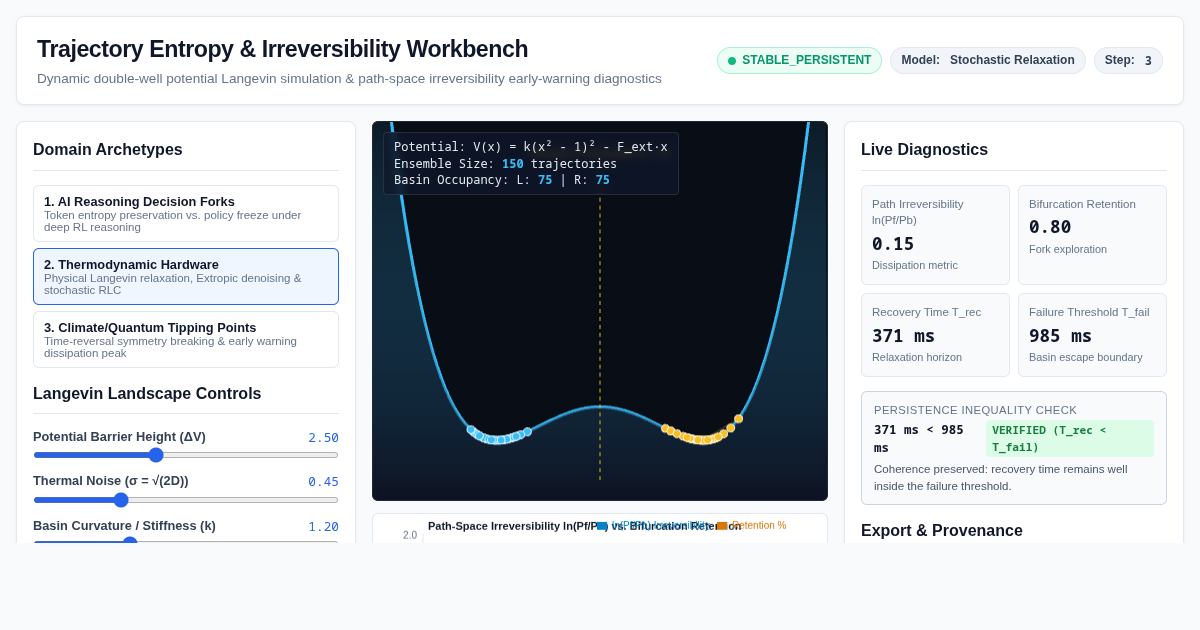Click the double-well potential simulation canvas
Screen dimensions: 1200x630
pyautogui.click(x=600, y=311)
